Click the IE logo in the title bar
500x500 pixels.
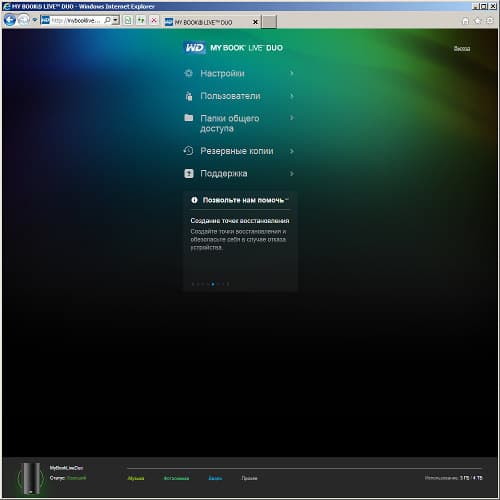7,6
